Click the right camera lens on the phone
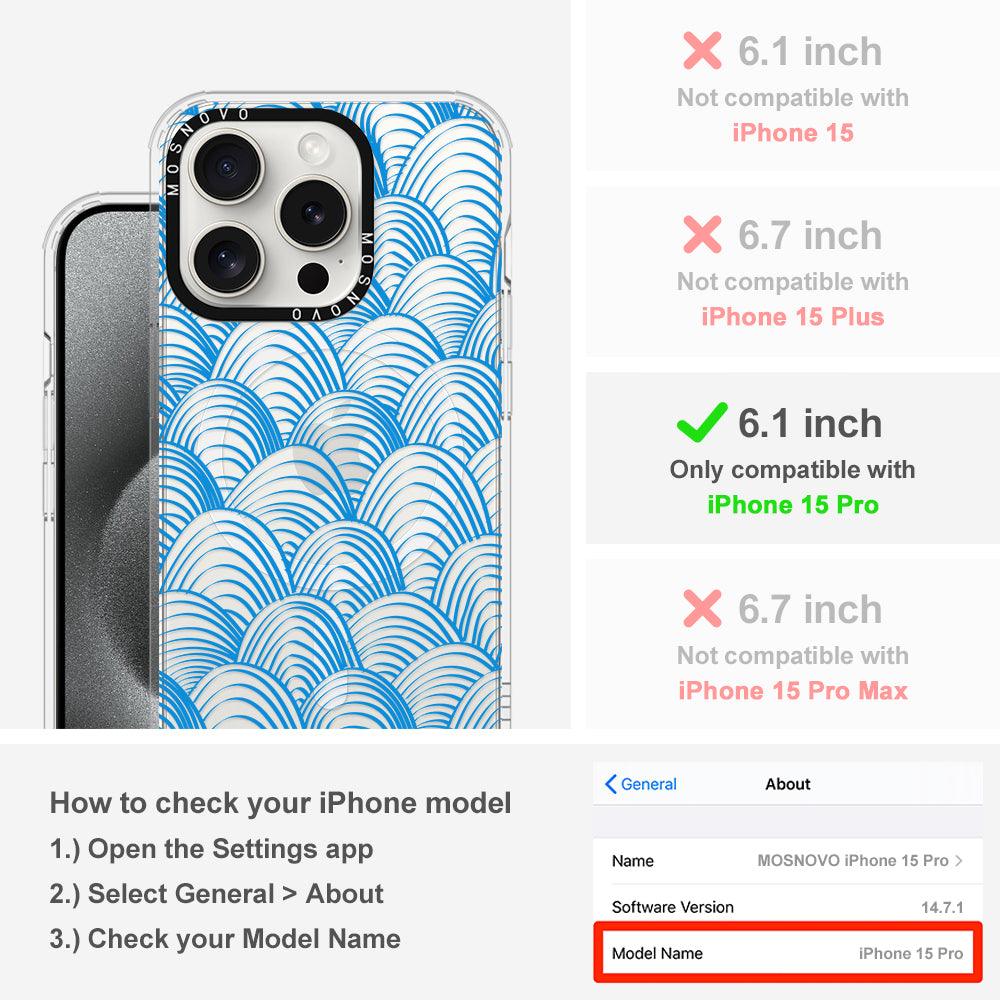This screenshot has height=1000, width=1000. coord(313,213)
